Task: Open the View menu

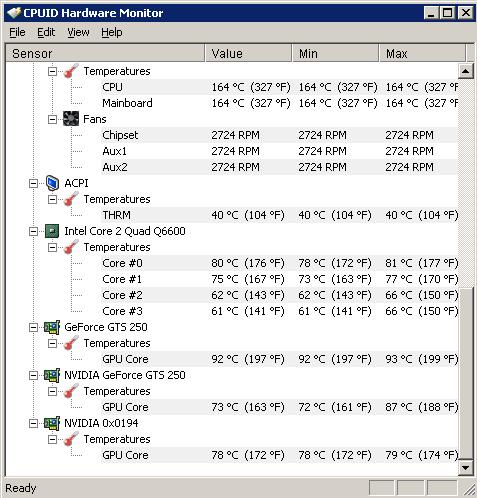Action: (x=78, y=32)
